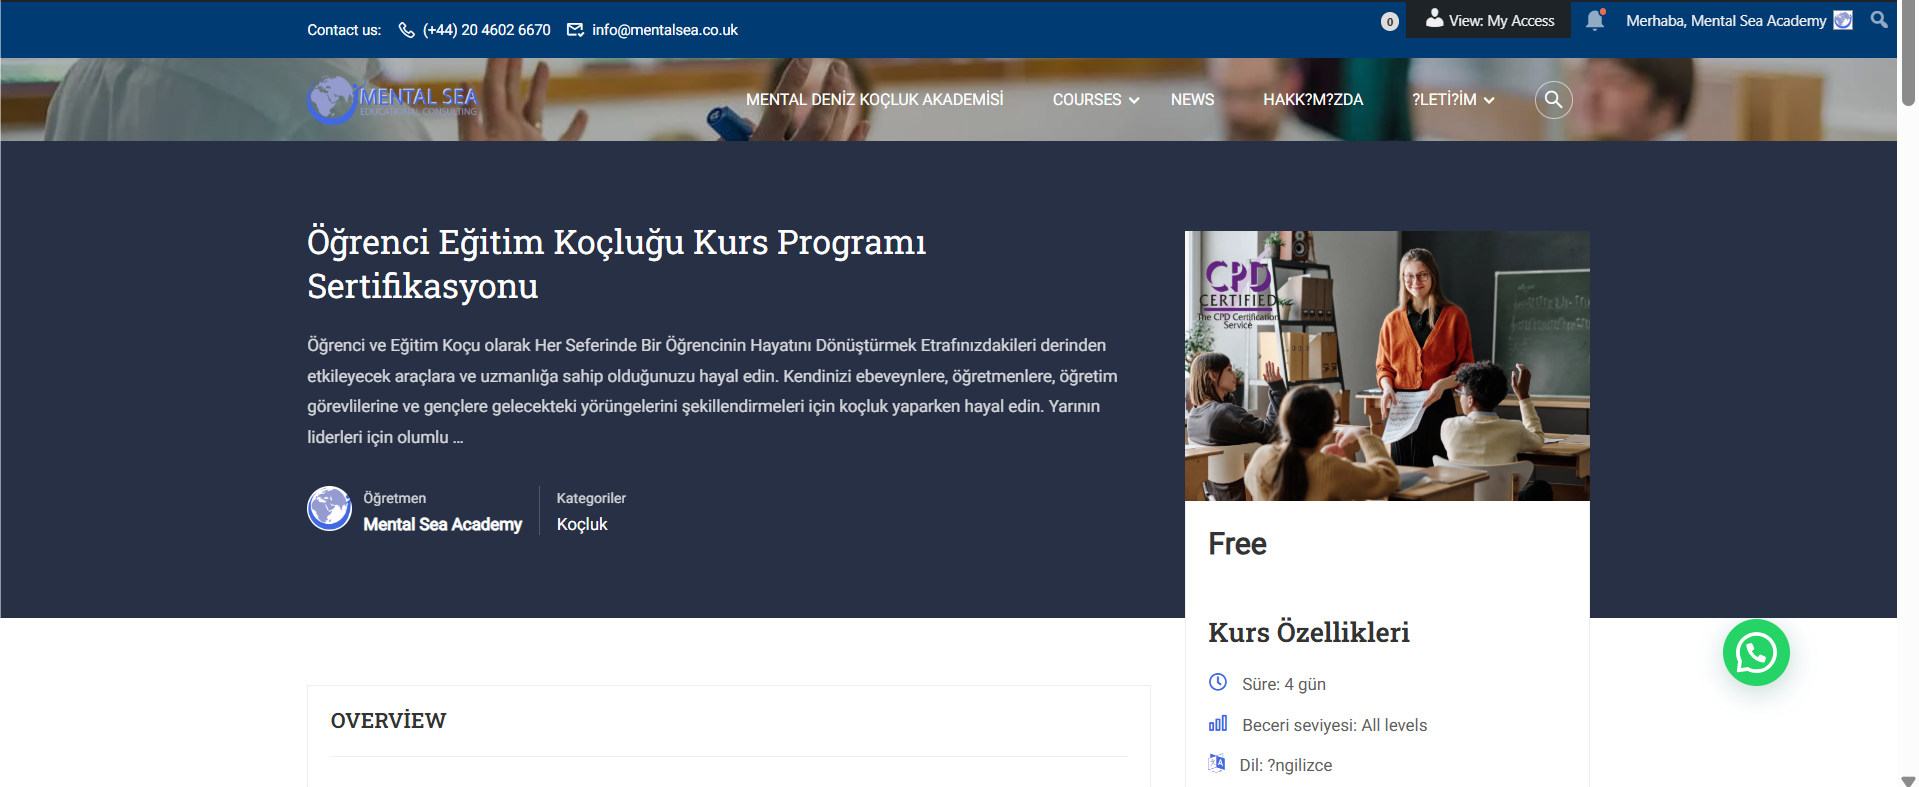Click the language icon beside Dil

[x=1217, y=763]
